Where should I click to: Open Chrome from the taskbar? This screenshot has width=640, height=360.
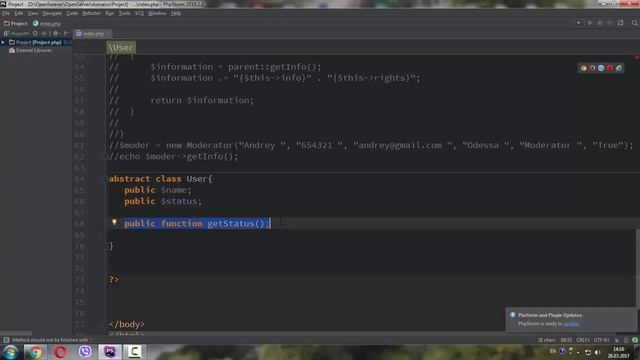(35, 352)
